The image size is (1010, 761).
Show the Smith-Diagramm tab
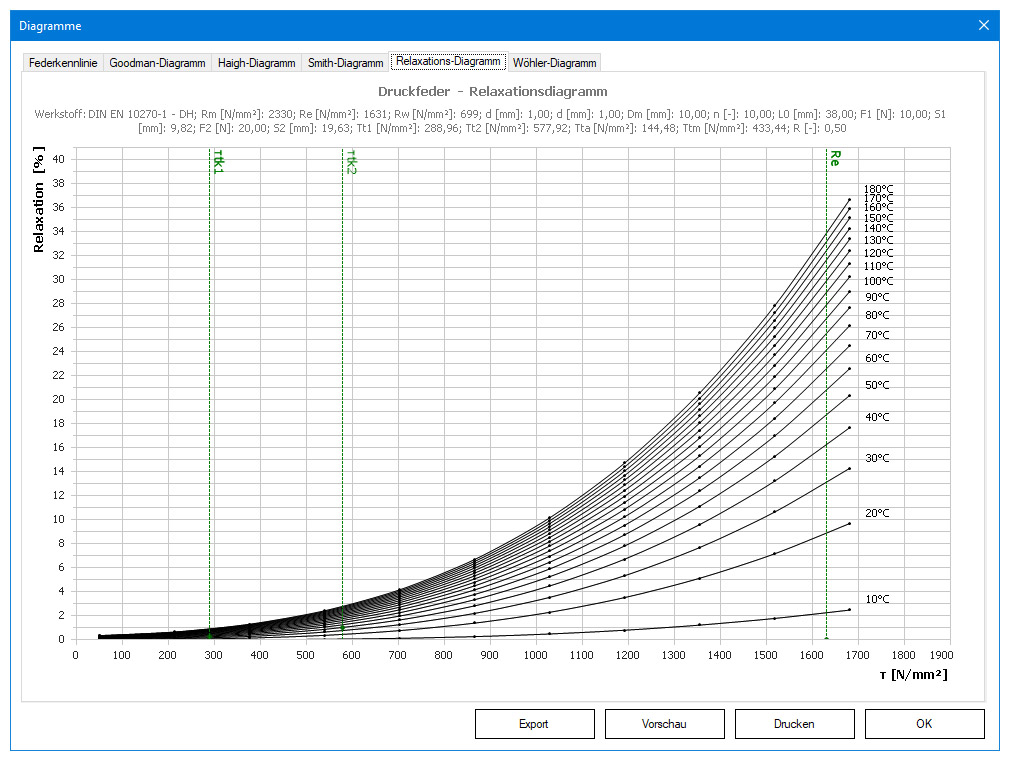[345, 63]
